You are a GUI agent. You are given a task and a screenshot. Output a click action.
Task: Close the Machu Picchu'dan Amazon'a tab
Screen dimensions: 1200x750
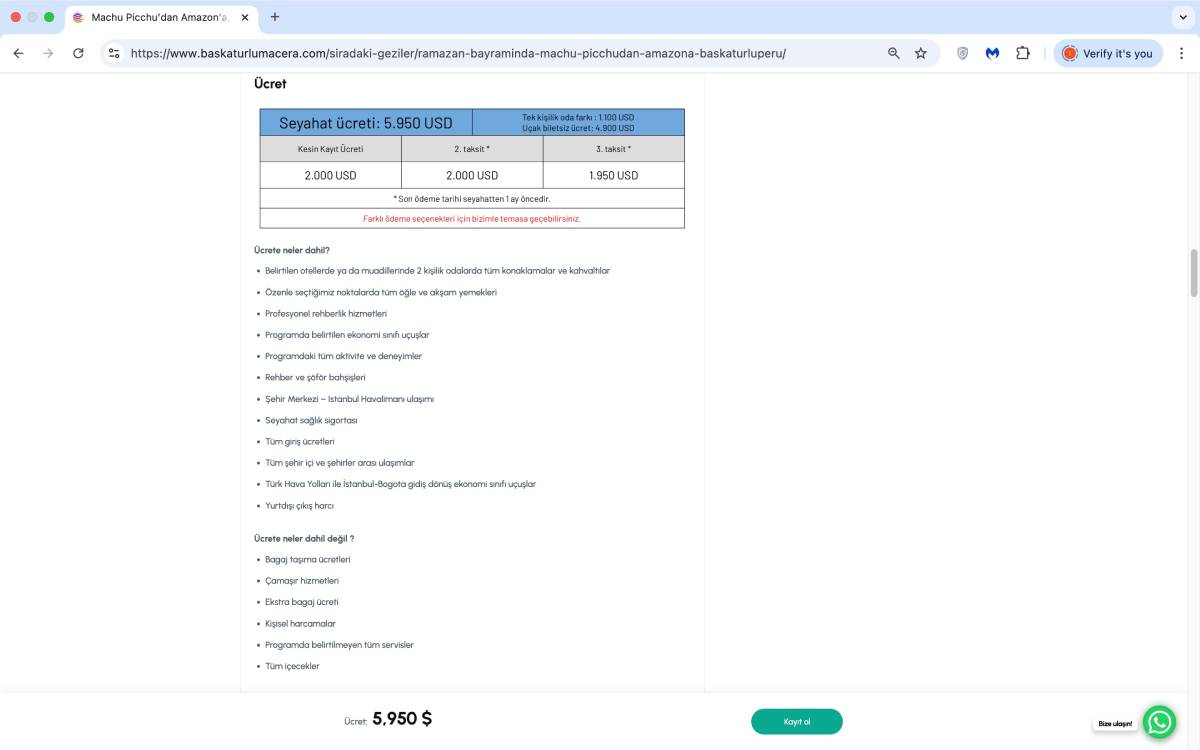pos(245,17)
